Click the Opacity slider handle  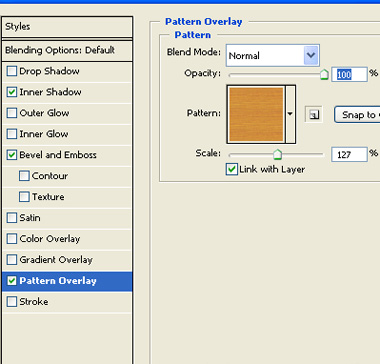pyautogui.click(x=324, y=75)
